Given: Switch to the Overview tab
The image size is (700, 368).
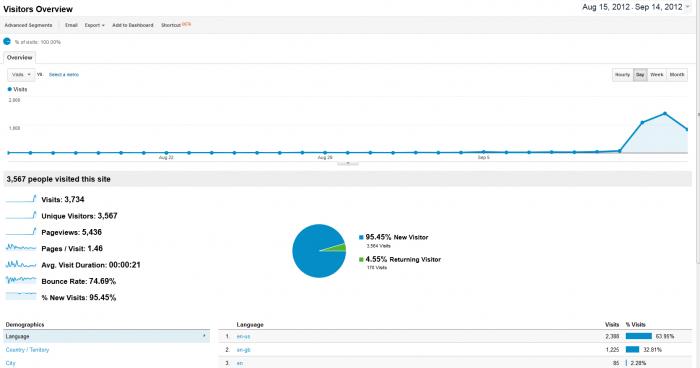Looking at the screenshot, I should coord(20,58).
